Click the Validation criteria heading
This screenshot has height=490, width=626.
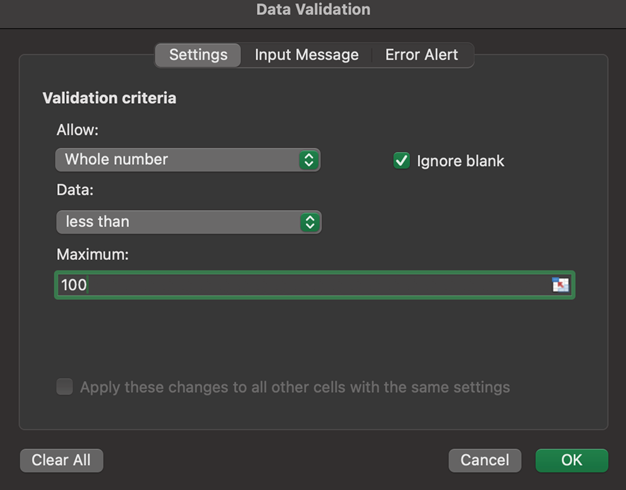coord(109,98)
